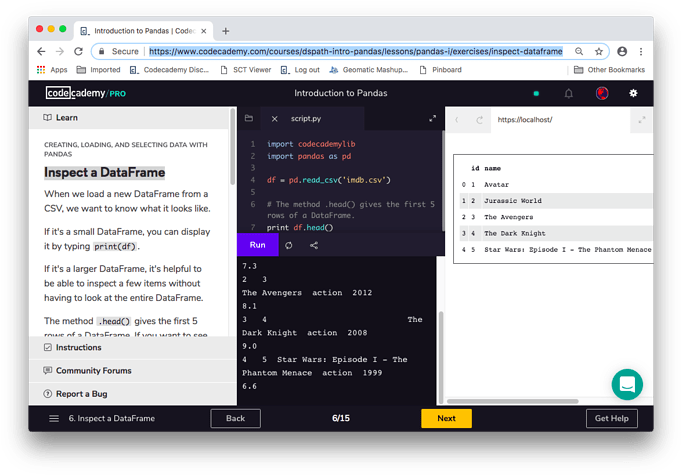Click the share code icon
The height and width of the screenshot is (475, 681).
point(314,245)
